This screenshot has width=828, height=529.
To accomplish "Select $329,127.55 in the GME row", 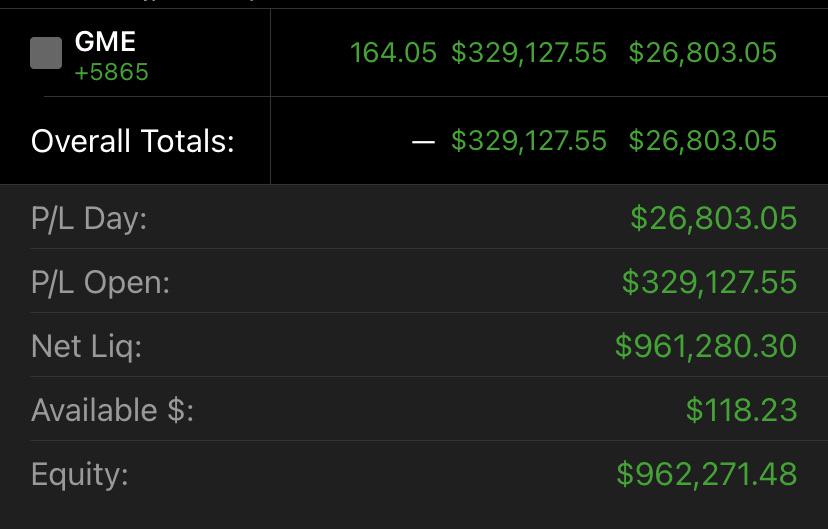I will 528,54.
